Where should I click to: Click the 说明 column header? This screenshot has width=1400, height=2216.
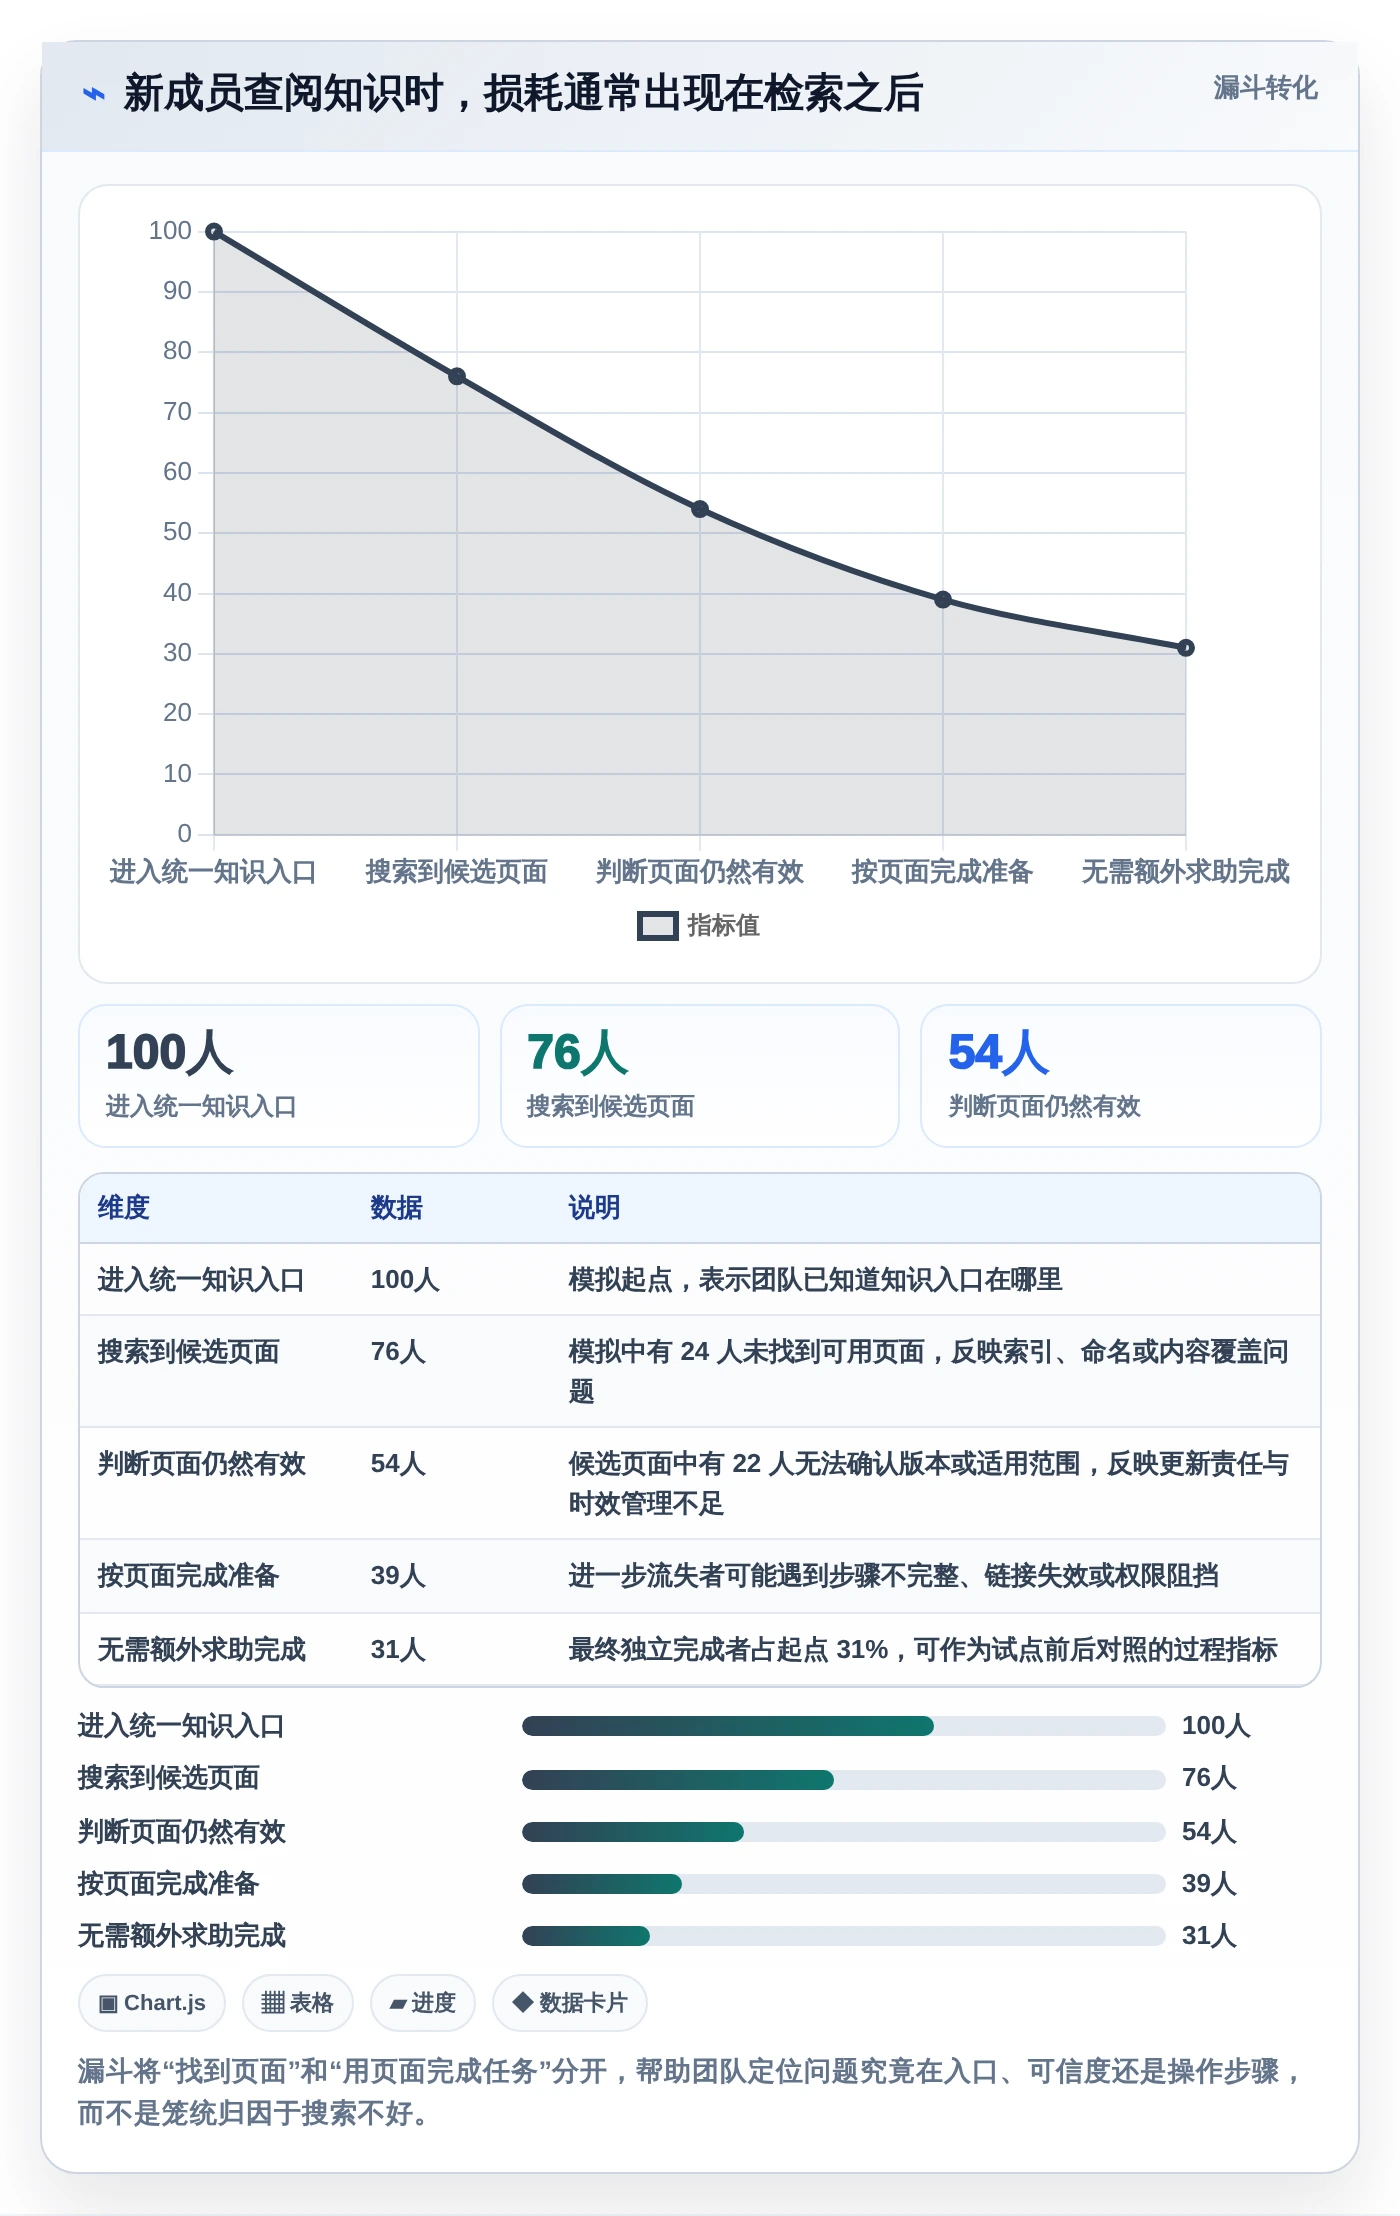click(x=594, y=1208)
